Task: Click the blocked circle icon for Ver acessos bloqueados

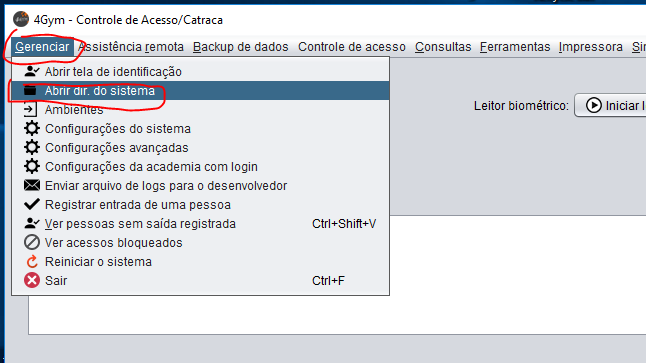Action: (32, 242)
